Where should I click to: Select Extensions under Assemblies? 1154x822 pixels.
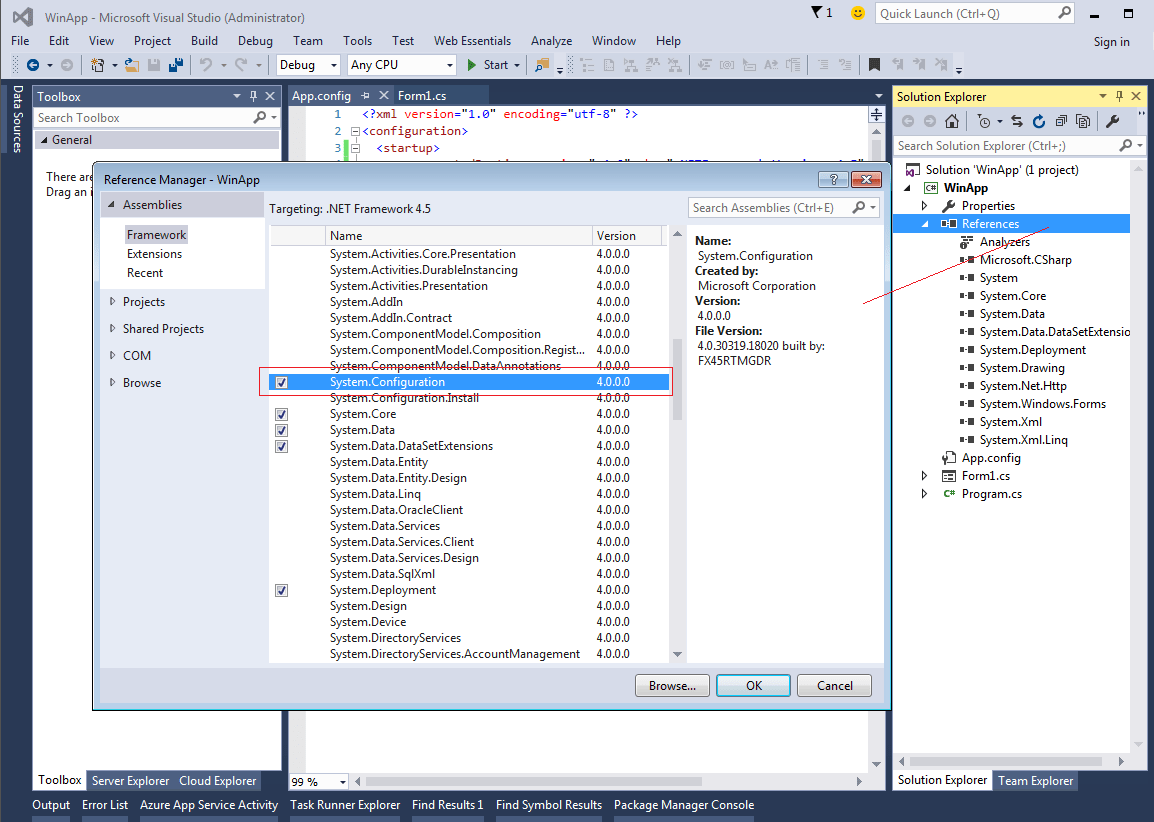click(x=155, y=254)
